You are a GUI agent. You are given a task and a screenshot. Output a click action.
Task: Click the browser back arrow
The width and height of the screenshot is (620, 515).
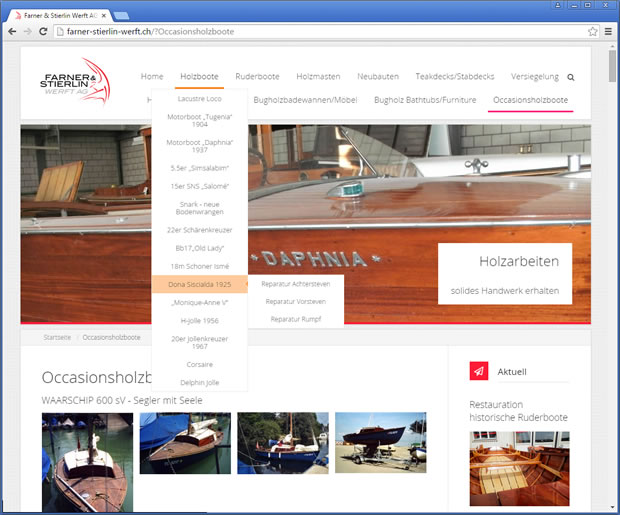[11, 32]
